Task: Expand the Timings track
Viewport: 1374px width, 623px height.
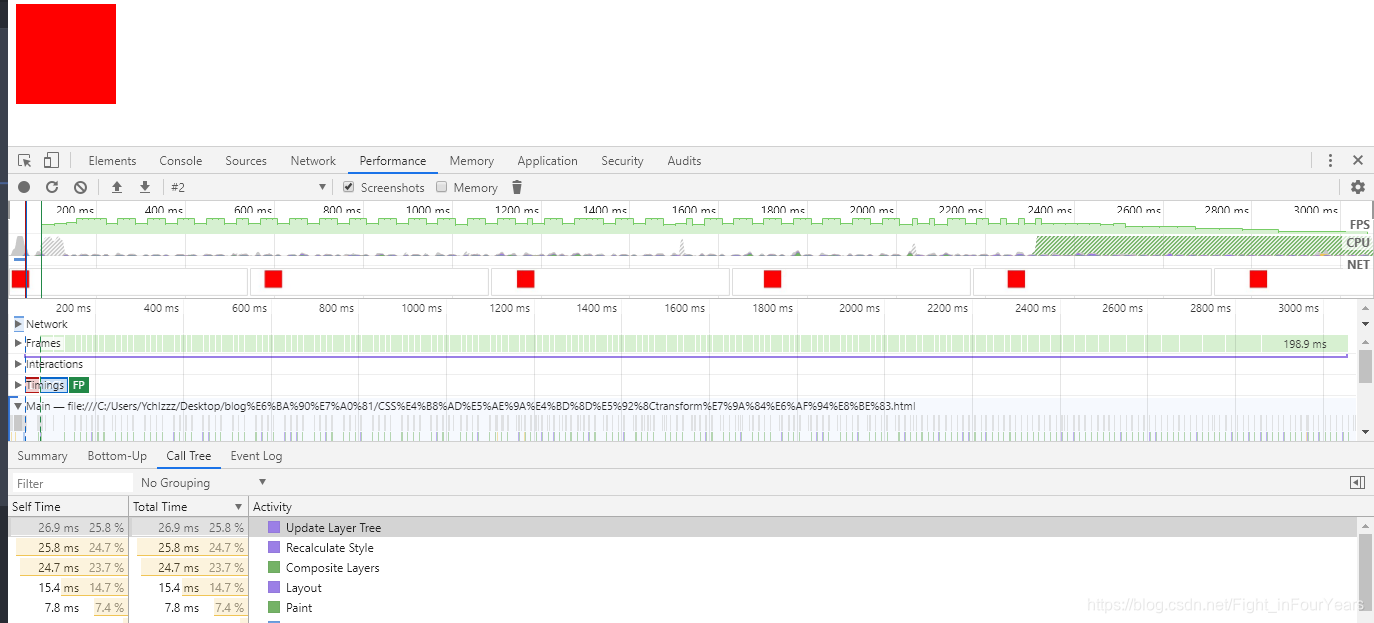Action: (18, 385)
